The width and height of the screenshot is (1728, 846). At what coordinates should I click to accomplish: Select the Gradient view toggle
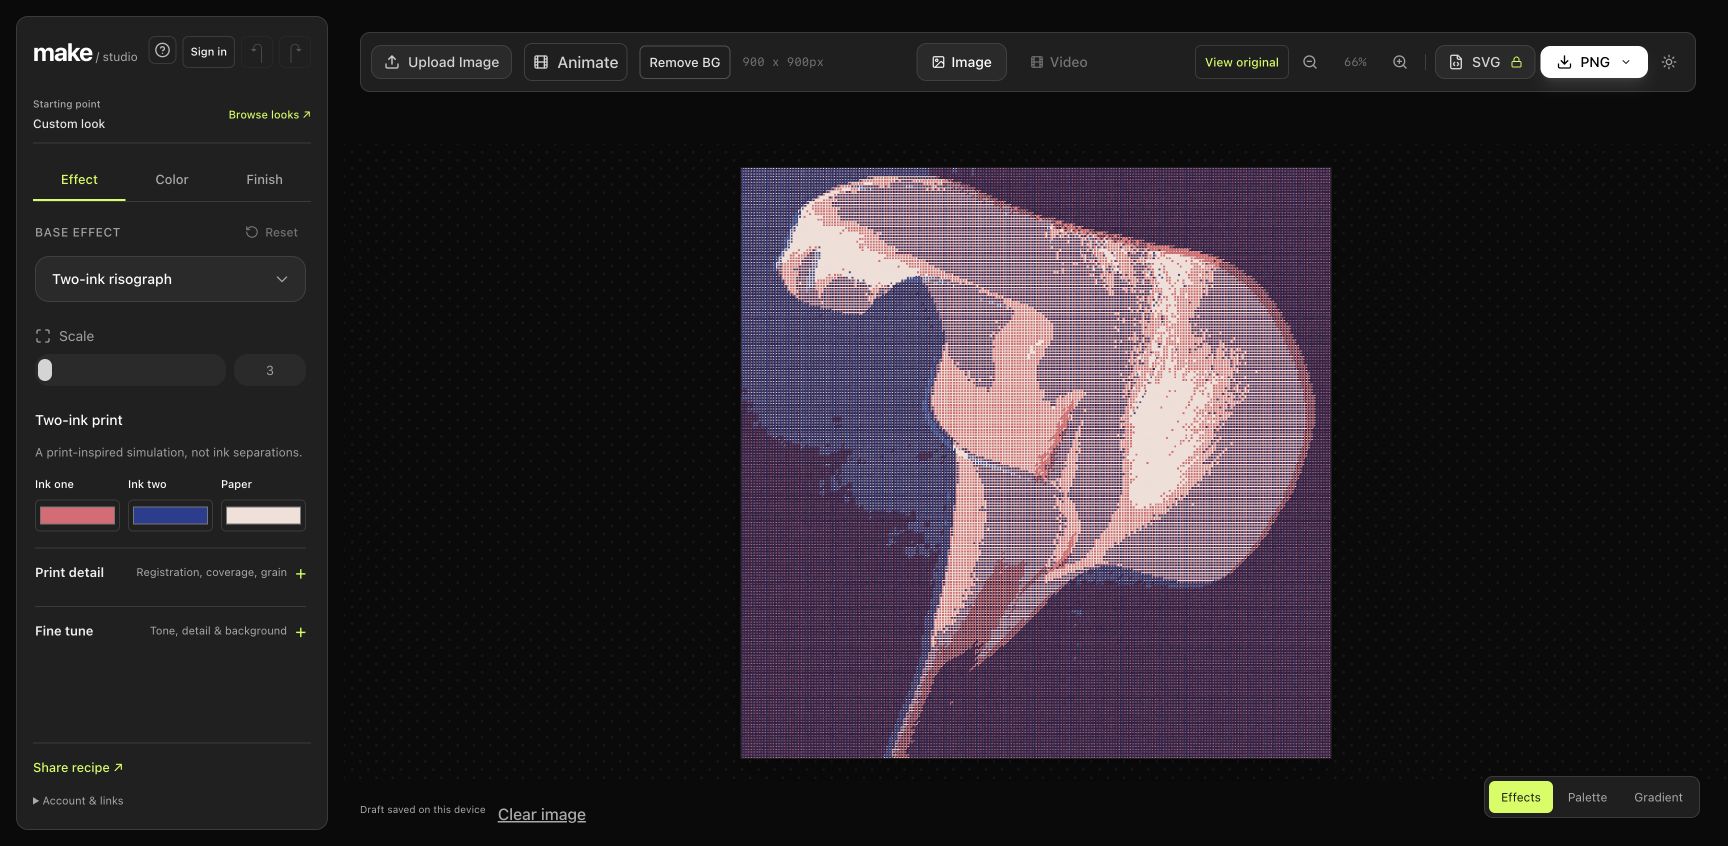(x=1658, y=797)
